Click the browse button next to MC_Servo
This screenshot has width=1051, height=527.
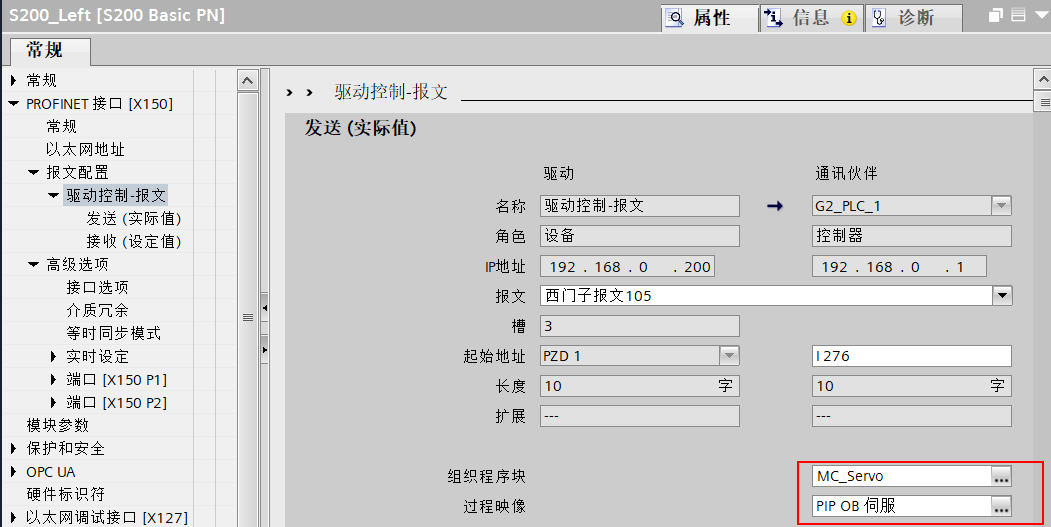click(x=1001, y=476)
